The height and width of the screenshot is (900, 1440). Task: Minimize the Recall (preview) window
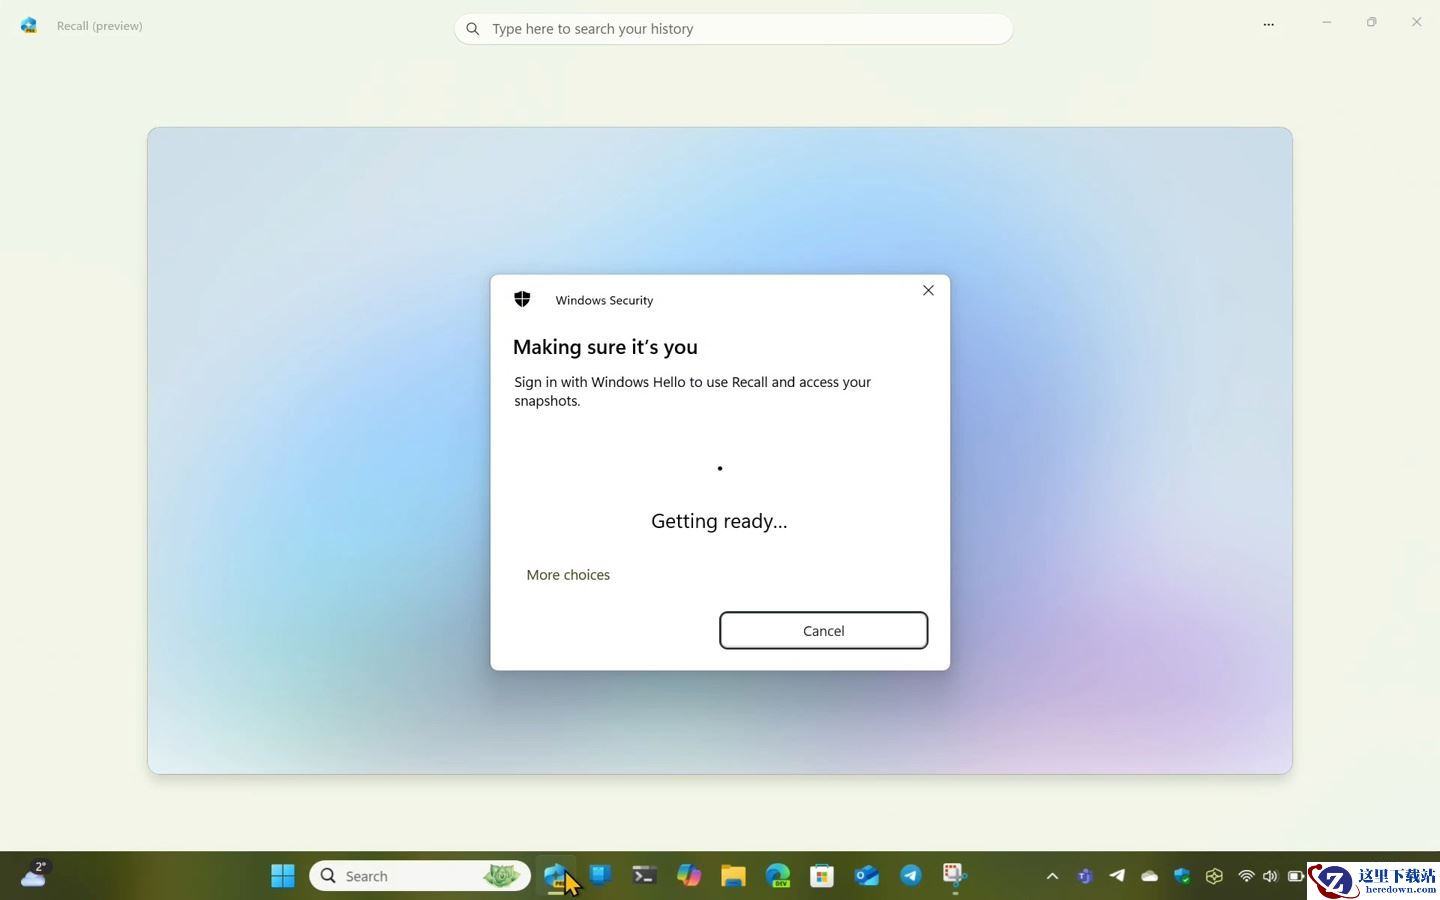pyautogui.click(x=1326, y=22)
